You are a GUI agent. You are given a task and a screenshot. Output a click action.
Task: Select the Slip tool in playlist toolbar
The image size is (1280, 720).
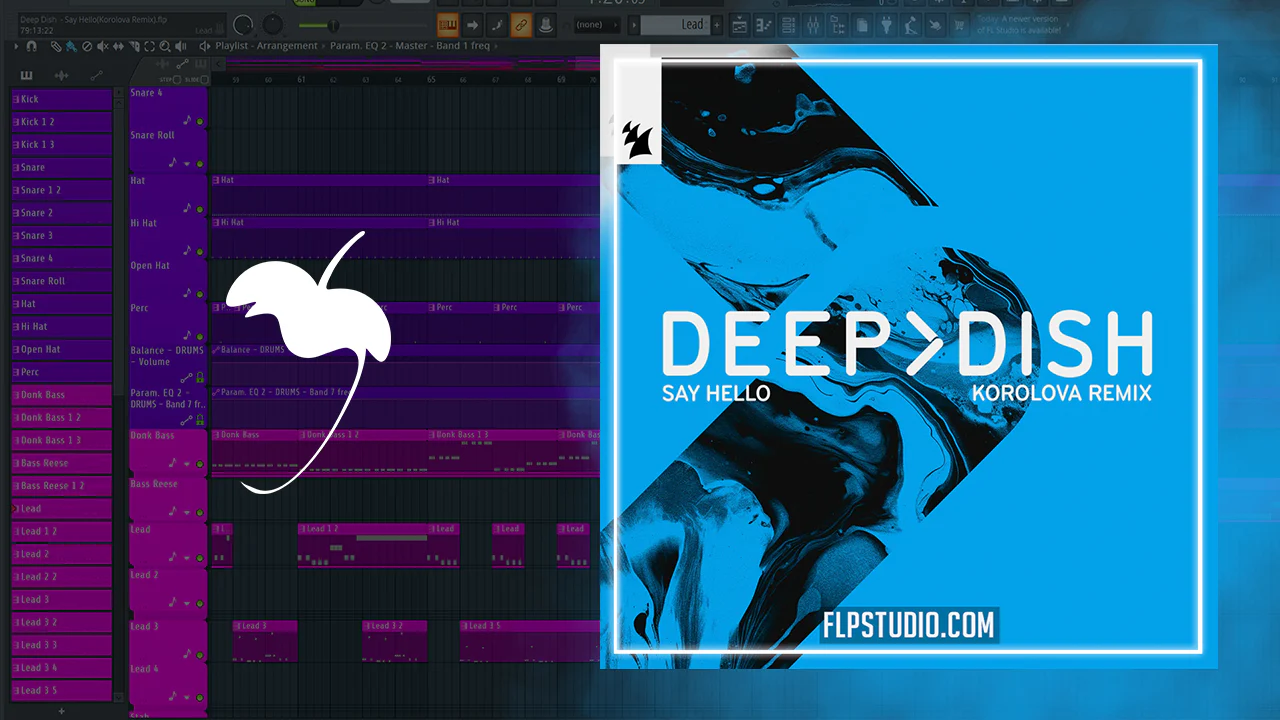[x=118, y=46]
